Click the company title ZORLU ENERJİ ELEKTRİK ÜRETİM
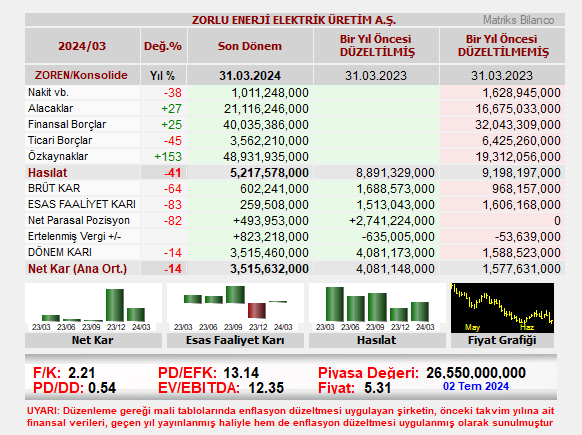The image size is (582, 435). (294, 20)
